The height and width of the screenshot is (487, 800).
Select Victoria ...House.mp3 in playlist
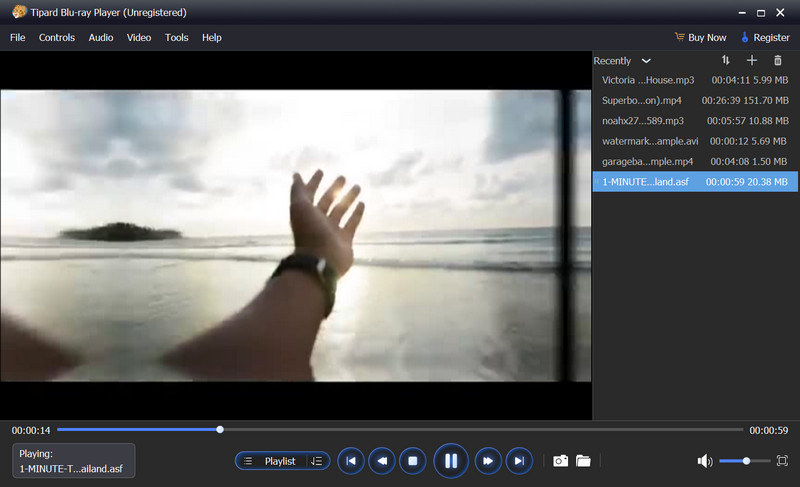(x=695, y=80)
